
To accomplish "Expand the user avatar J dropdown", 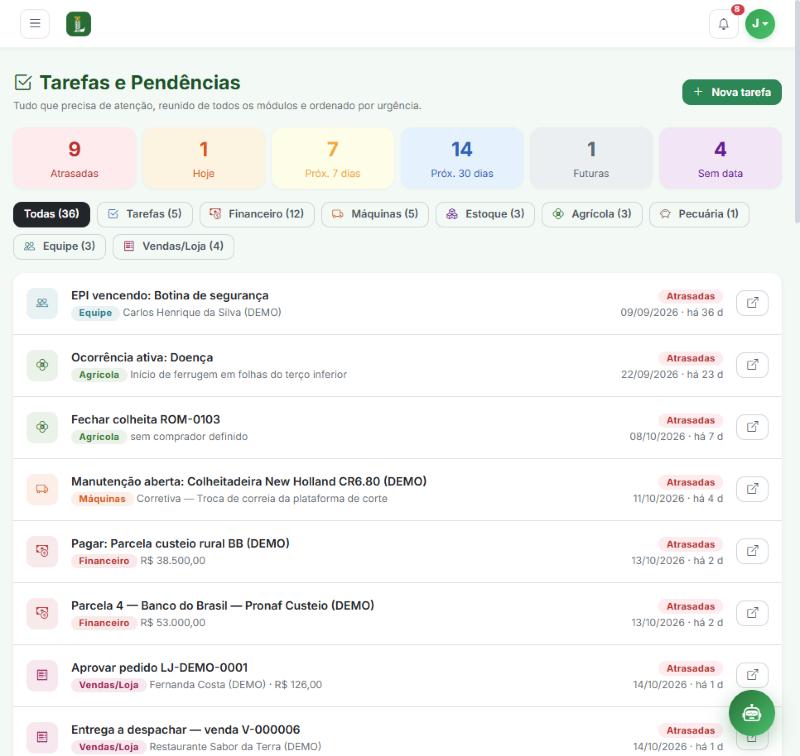I will [x=760, y=24].
